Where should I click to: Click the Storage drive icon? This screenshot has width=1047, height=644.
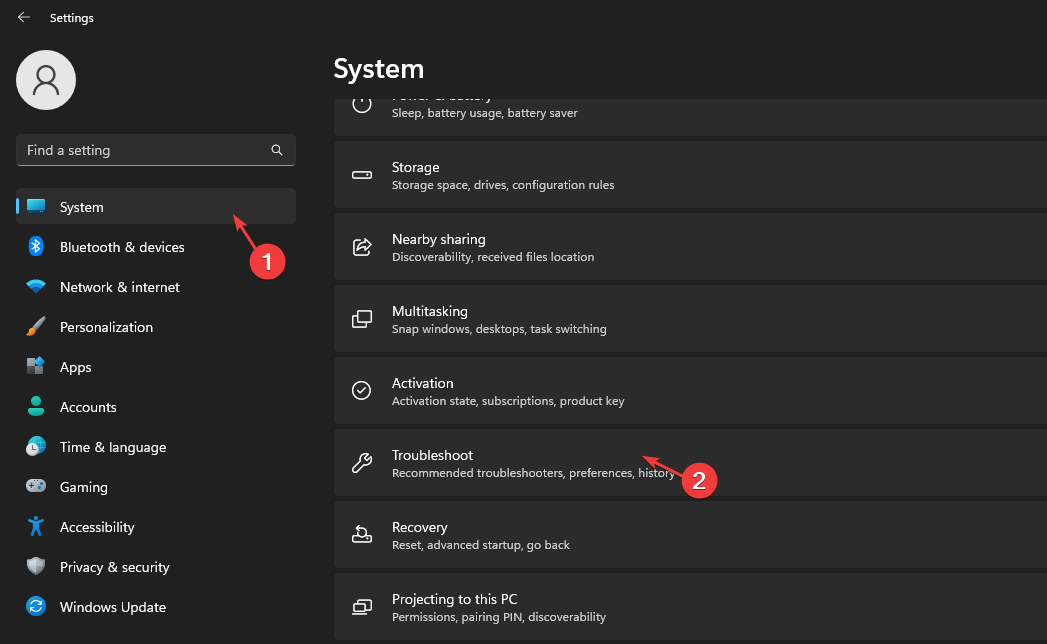coord(362,175)
